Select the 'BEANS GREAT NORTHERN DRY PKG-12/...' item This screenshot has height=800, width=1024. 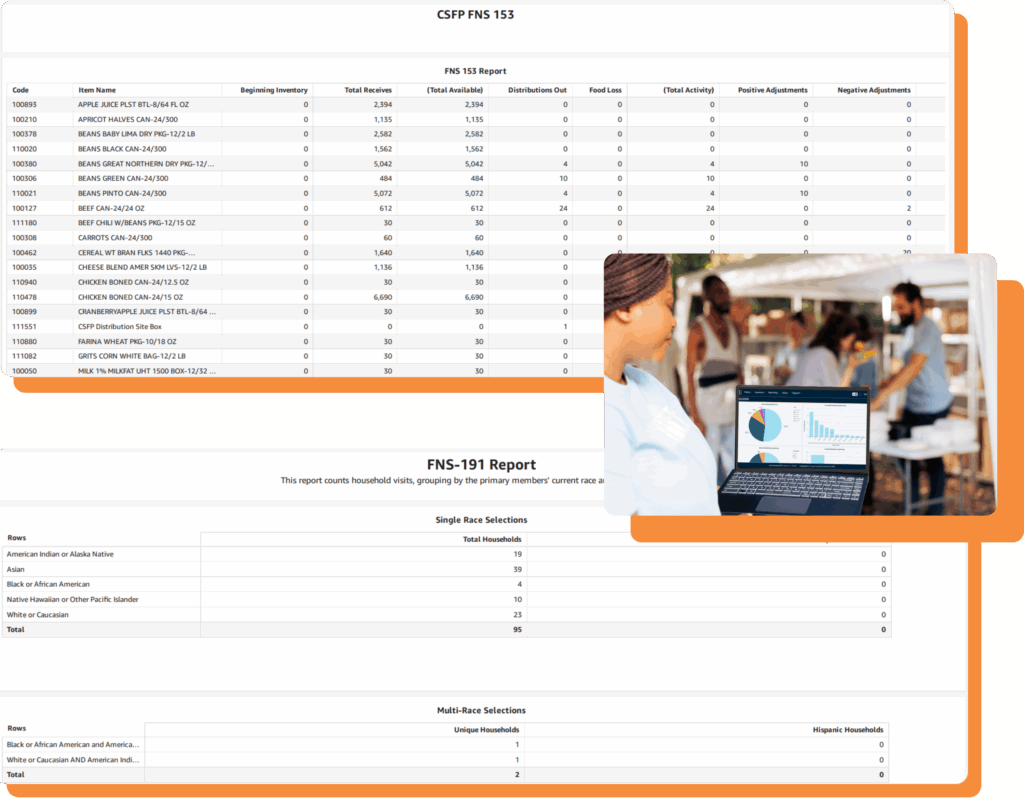pos(146,164)
